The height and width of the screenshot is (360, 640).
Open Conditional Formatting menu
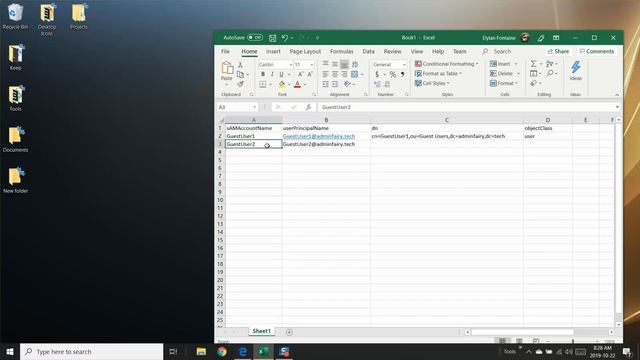point(446,64)
